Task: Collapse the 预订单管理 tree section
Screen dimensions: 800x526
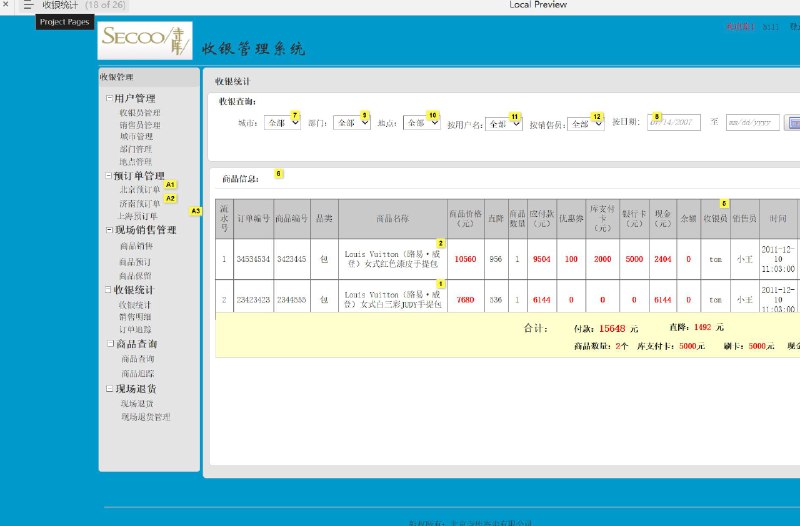Action: pyautogui.click(x=109, y=176)
